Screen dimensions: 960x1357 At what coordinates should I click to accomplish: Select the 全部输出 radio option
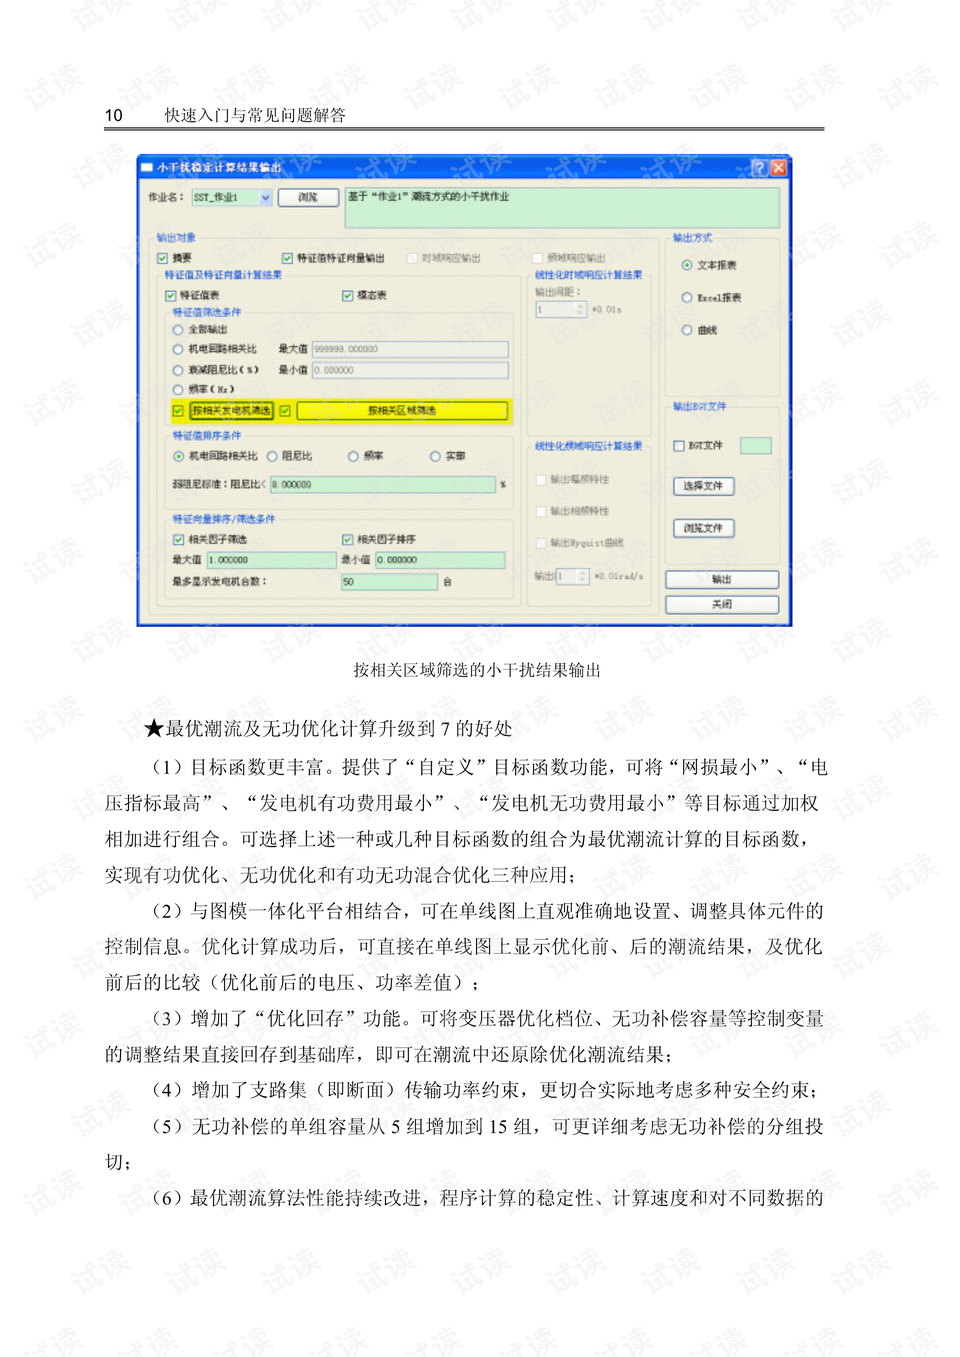click(178, 329)
